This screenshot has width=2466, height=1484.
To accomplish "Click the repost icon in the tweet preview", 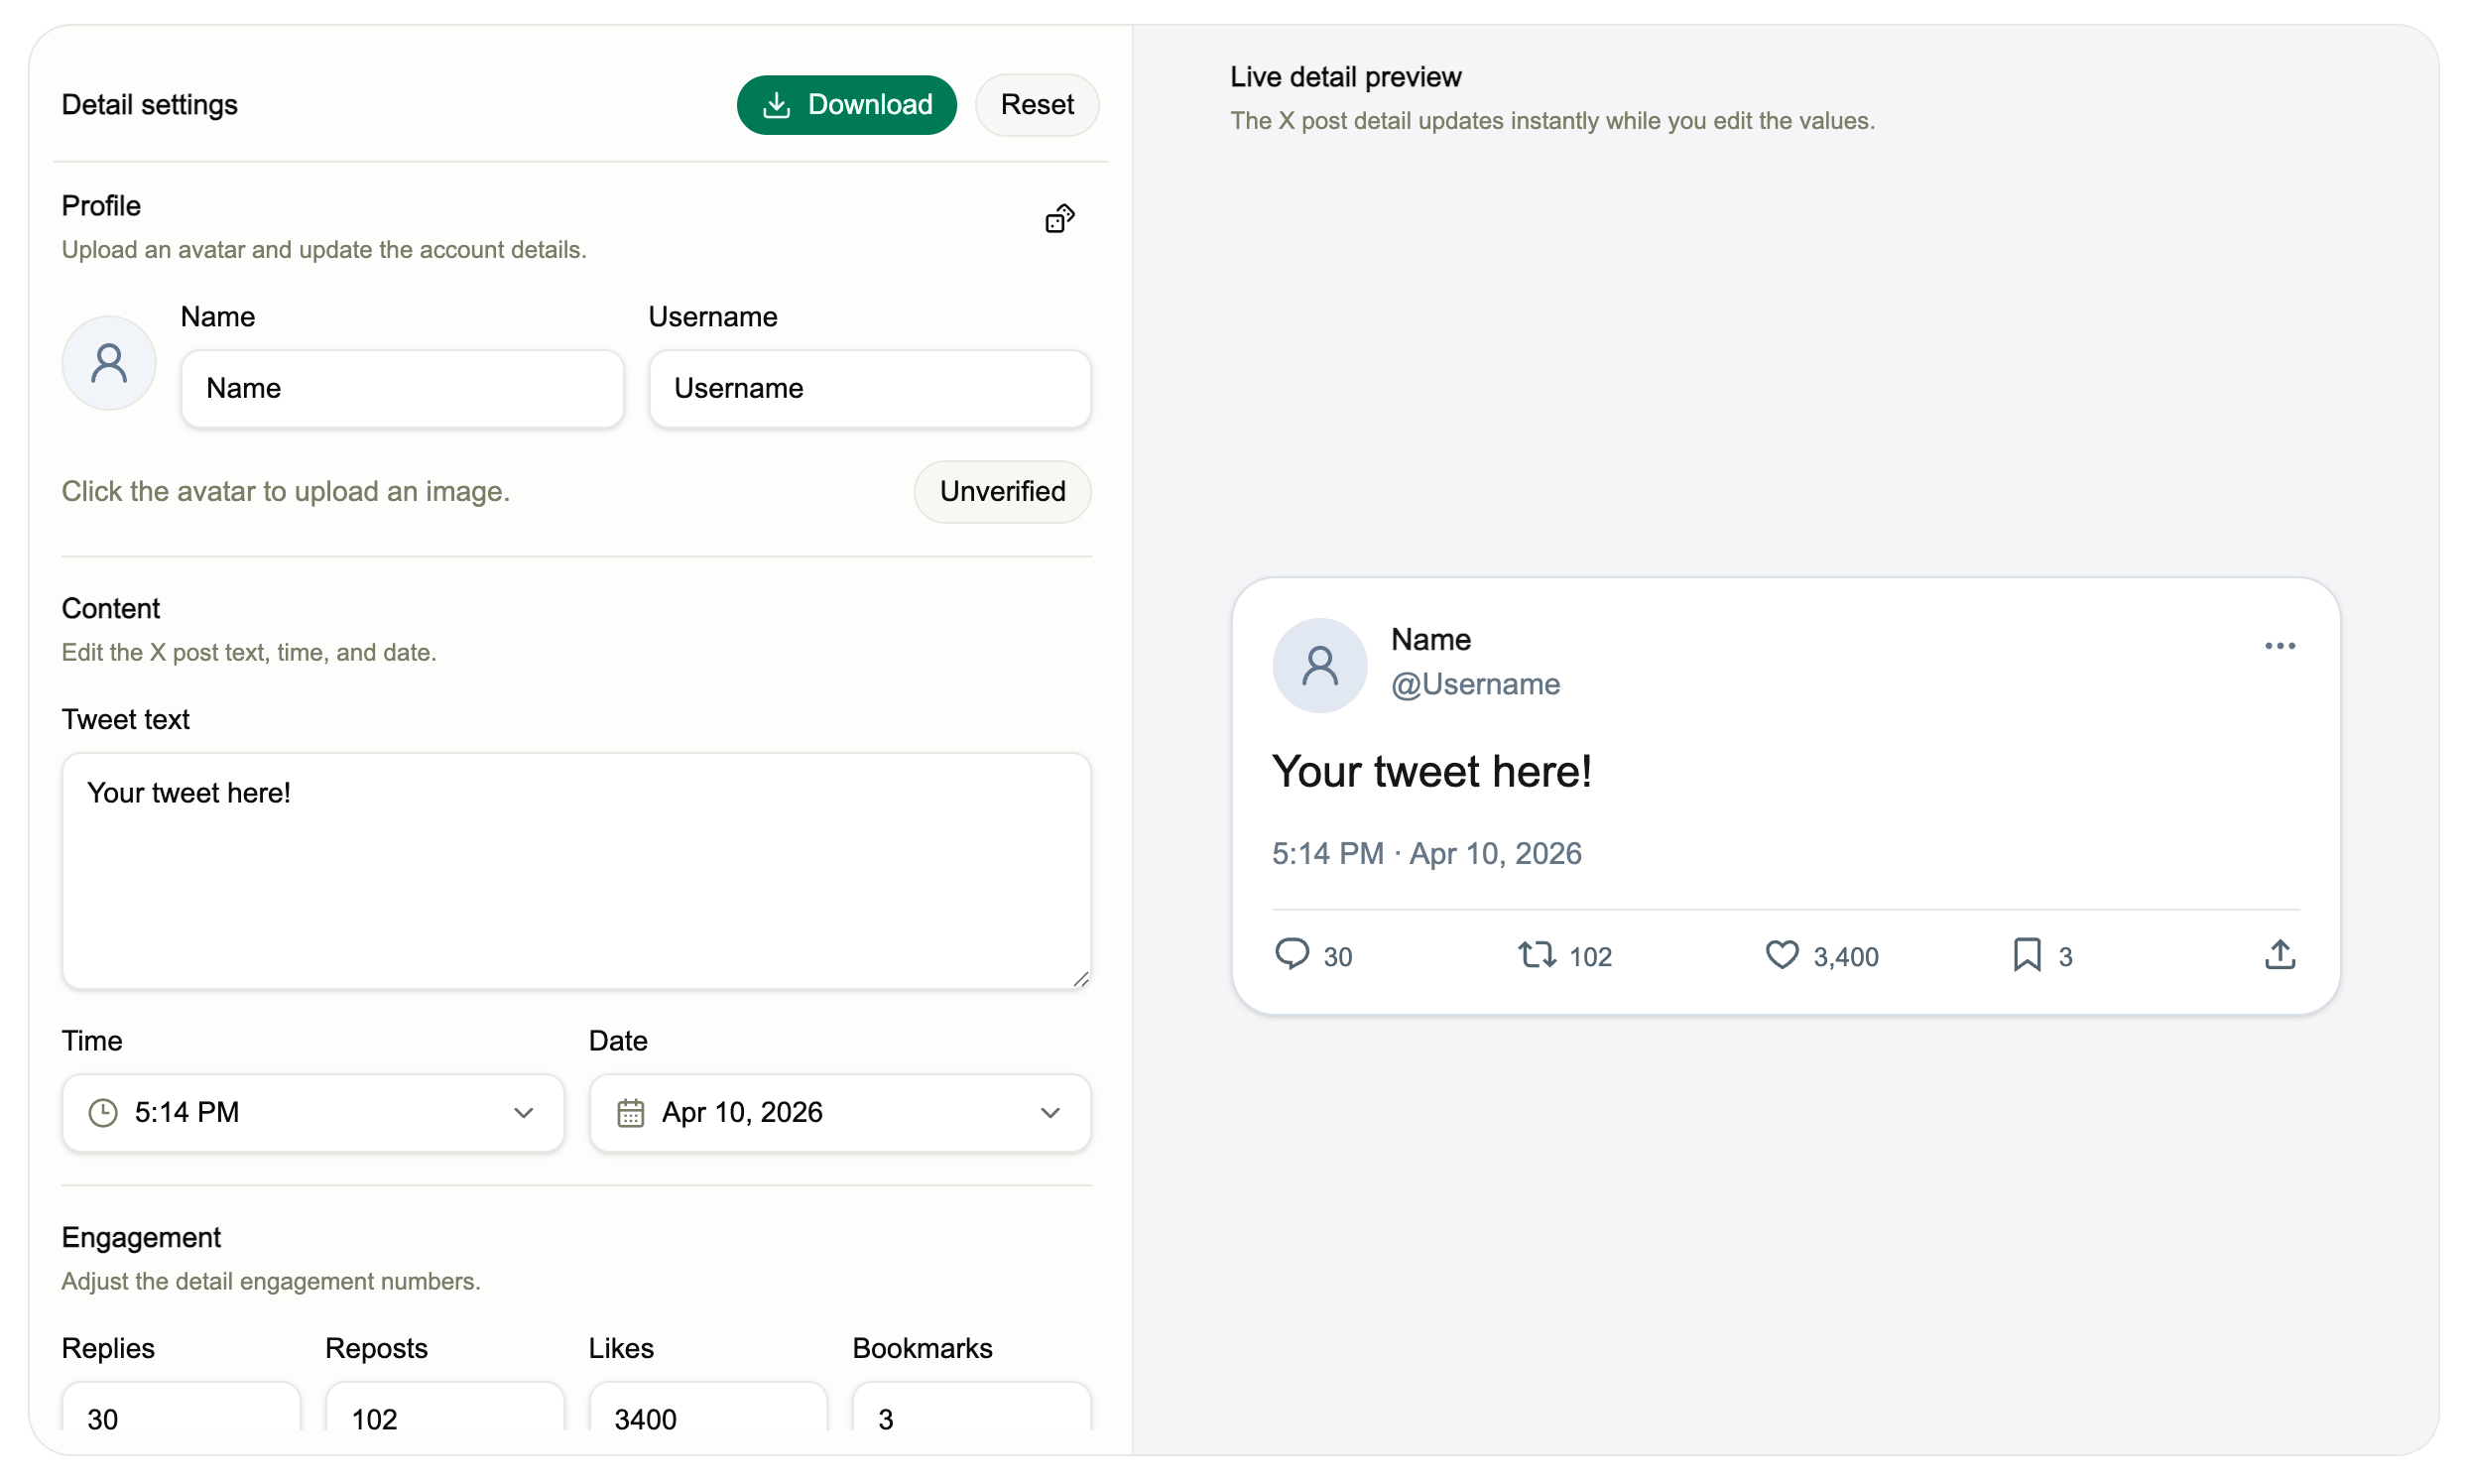I will [x=1535, y=955].
